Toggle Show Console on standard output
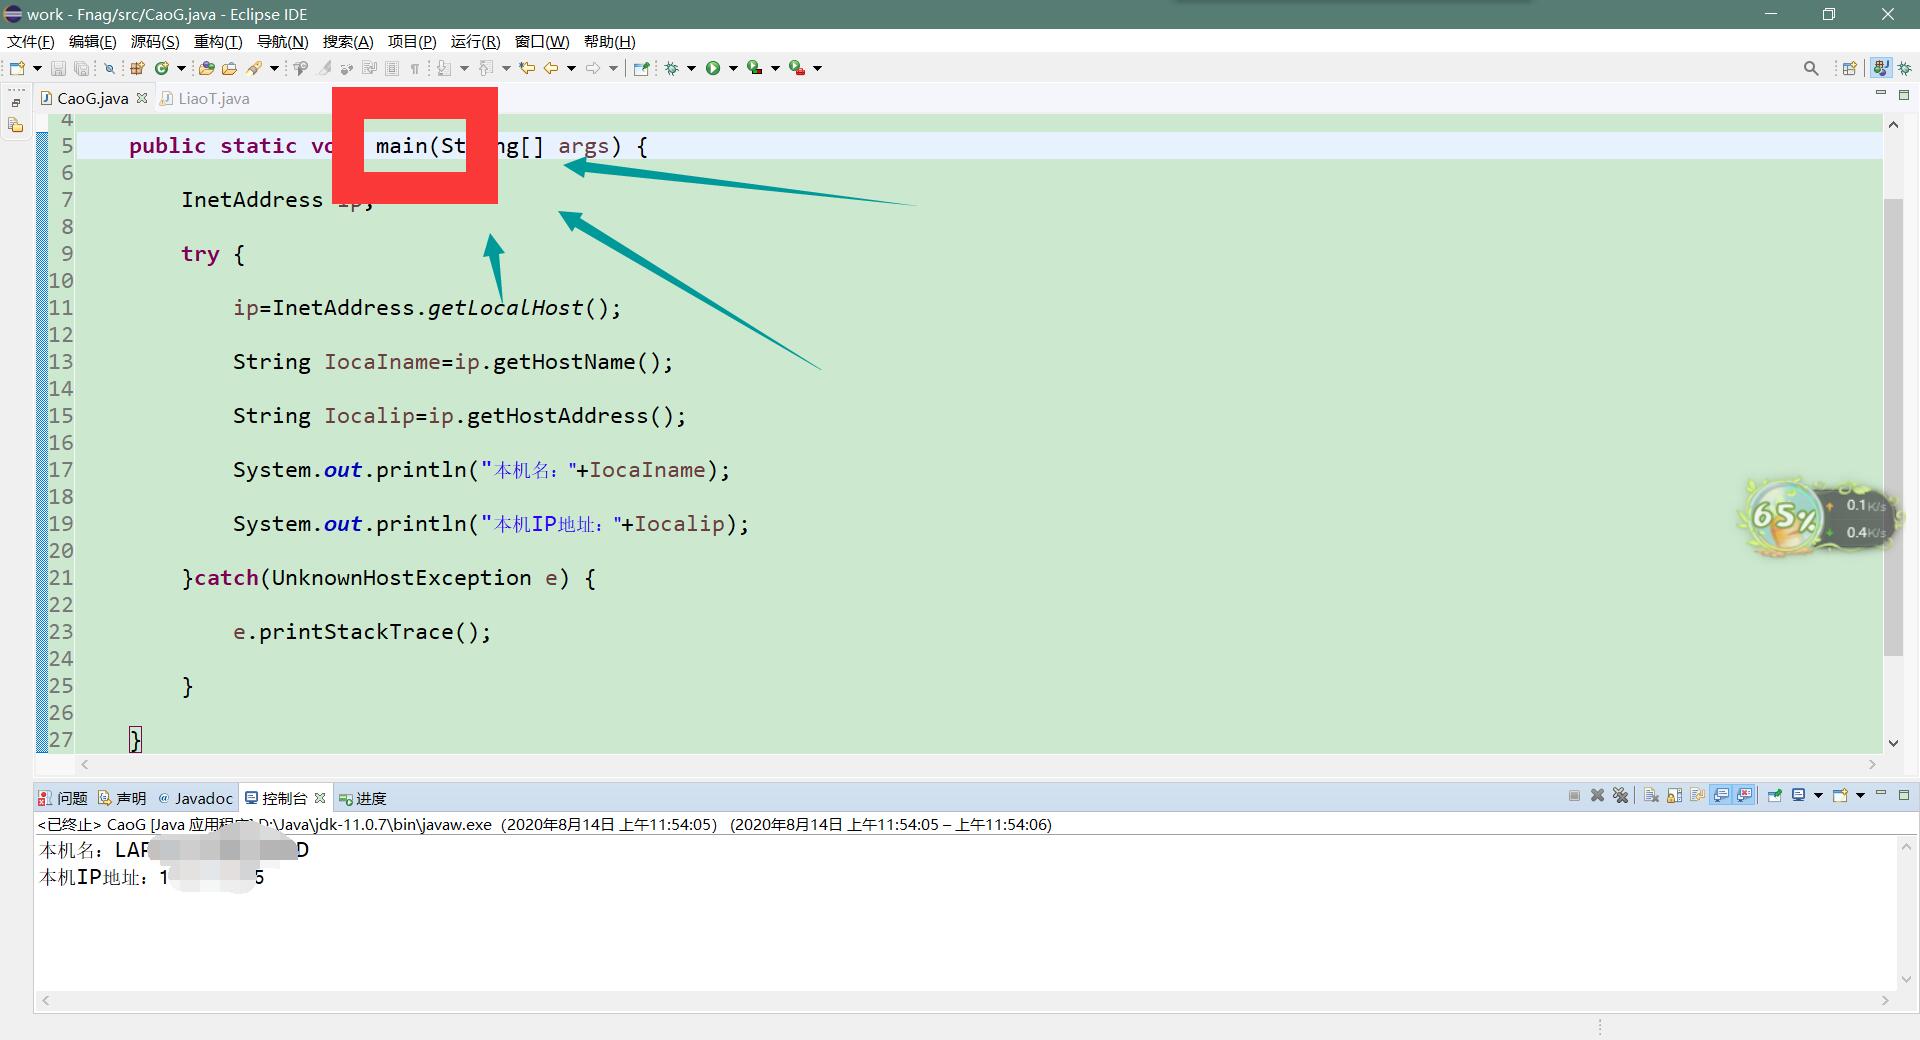 pyautogui.click(x=1721, y=796)
